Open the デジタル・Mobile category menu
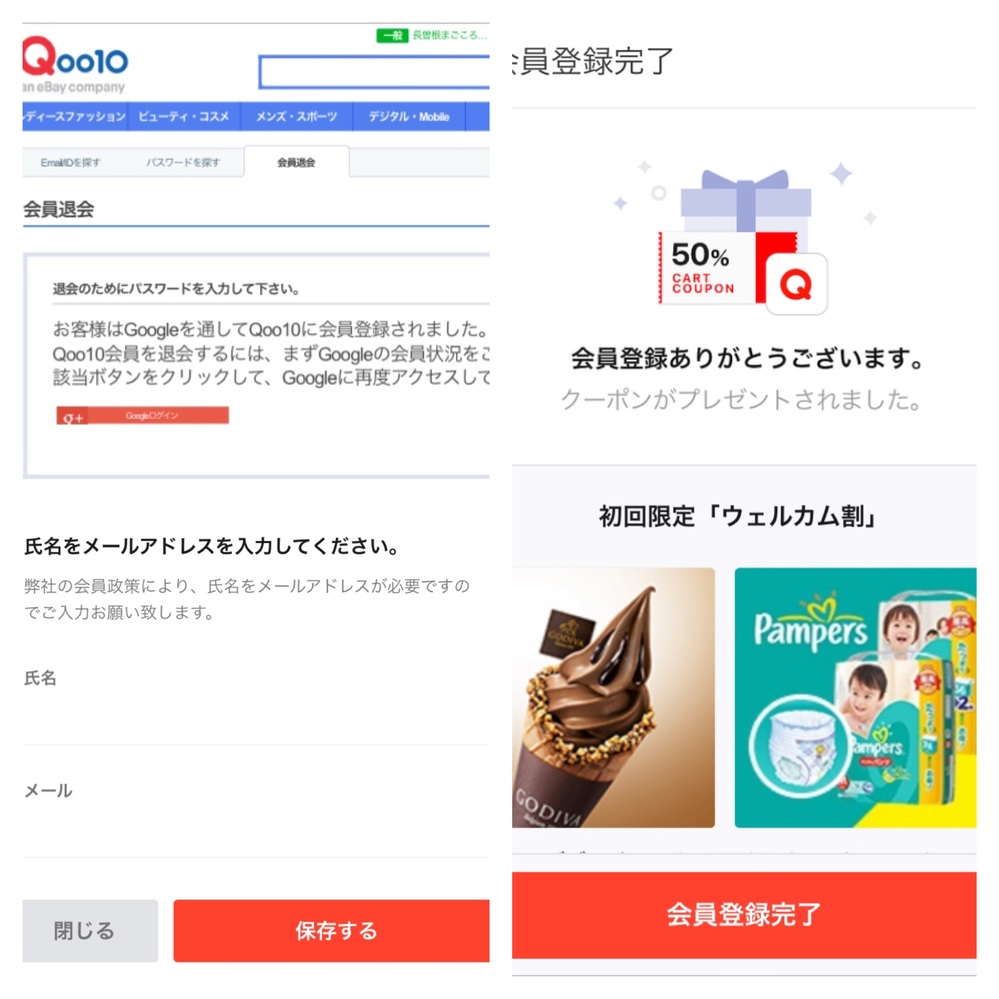 pos(409,117)
